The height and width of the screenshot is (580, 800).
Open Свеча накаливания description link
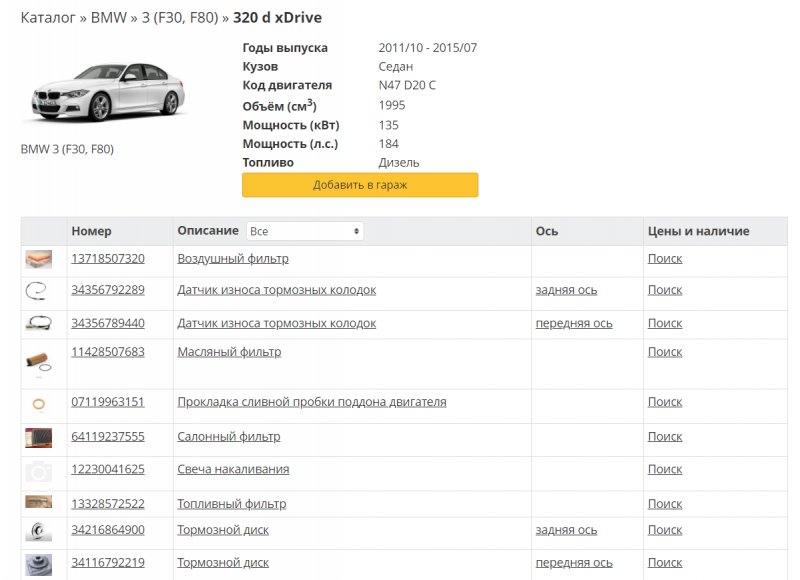[x=233, y=469]
